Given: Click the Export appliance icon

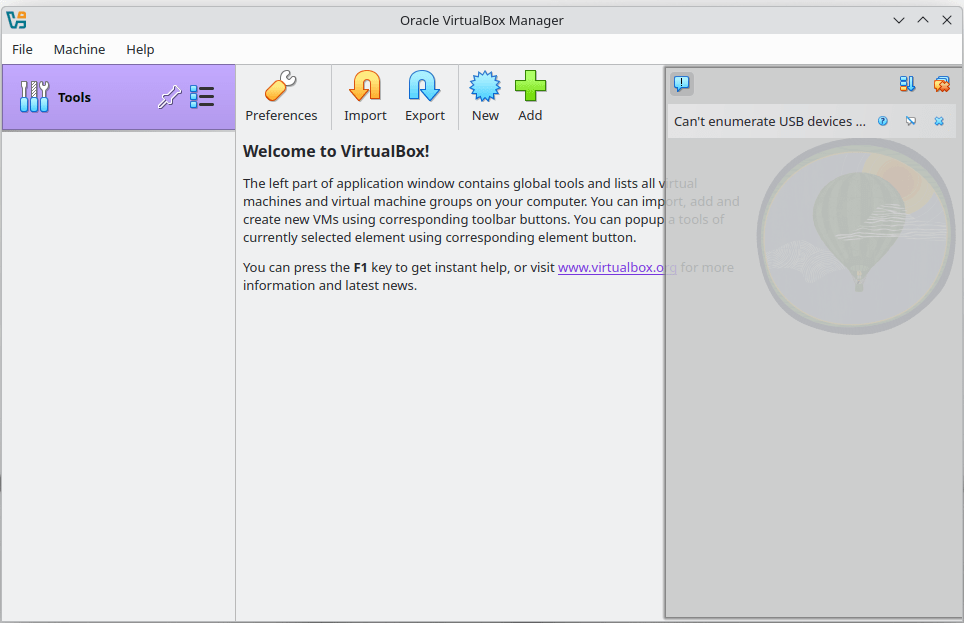Looking at the screenshot, I should coord(424,86).
